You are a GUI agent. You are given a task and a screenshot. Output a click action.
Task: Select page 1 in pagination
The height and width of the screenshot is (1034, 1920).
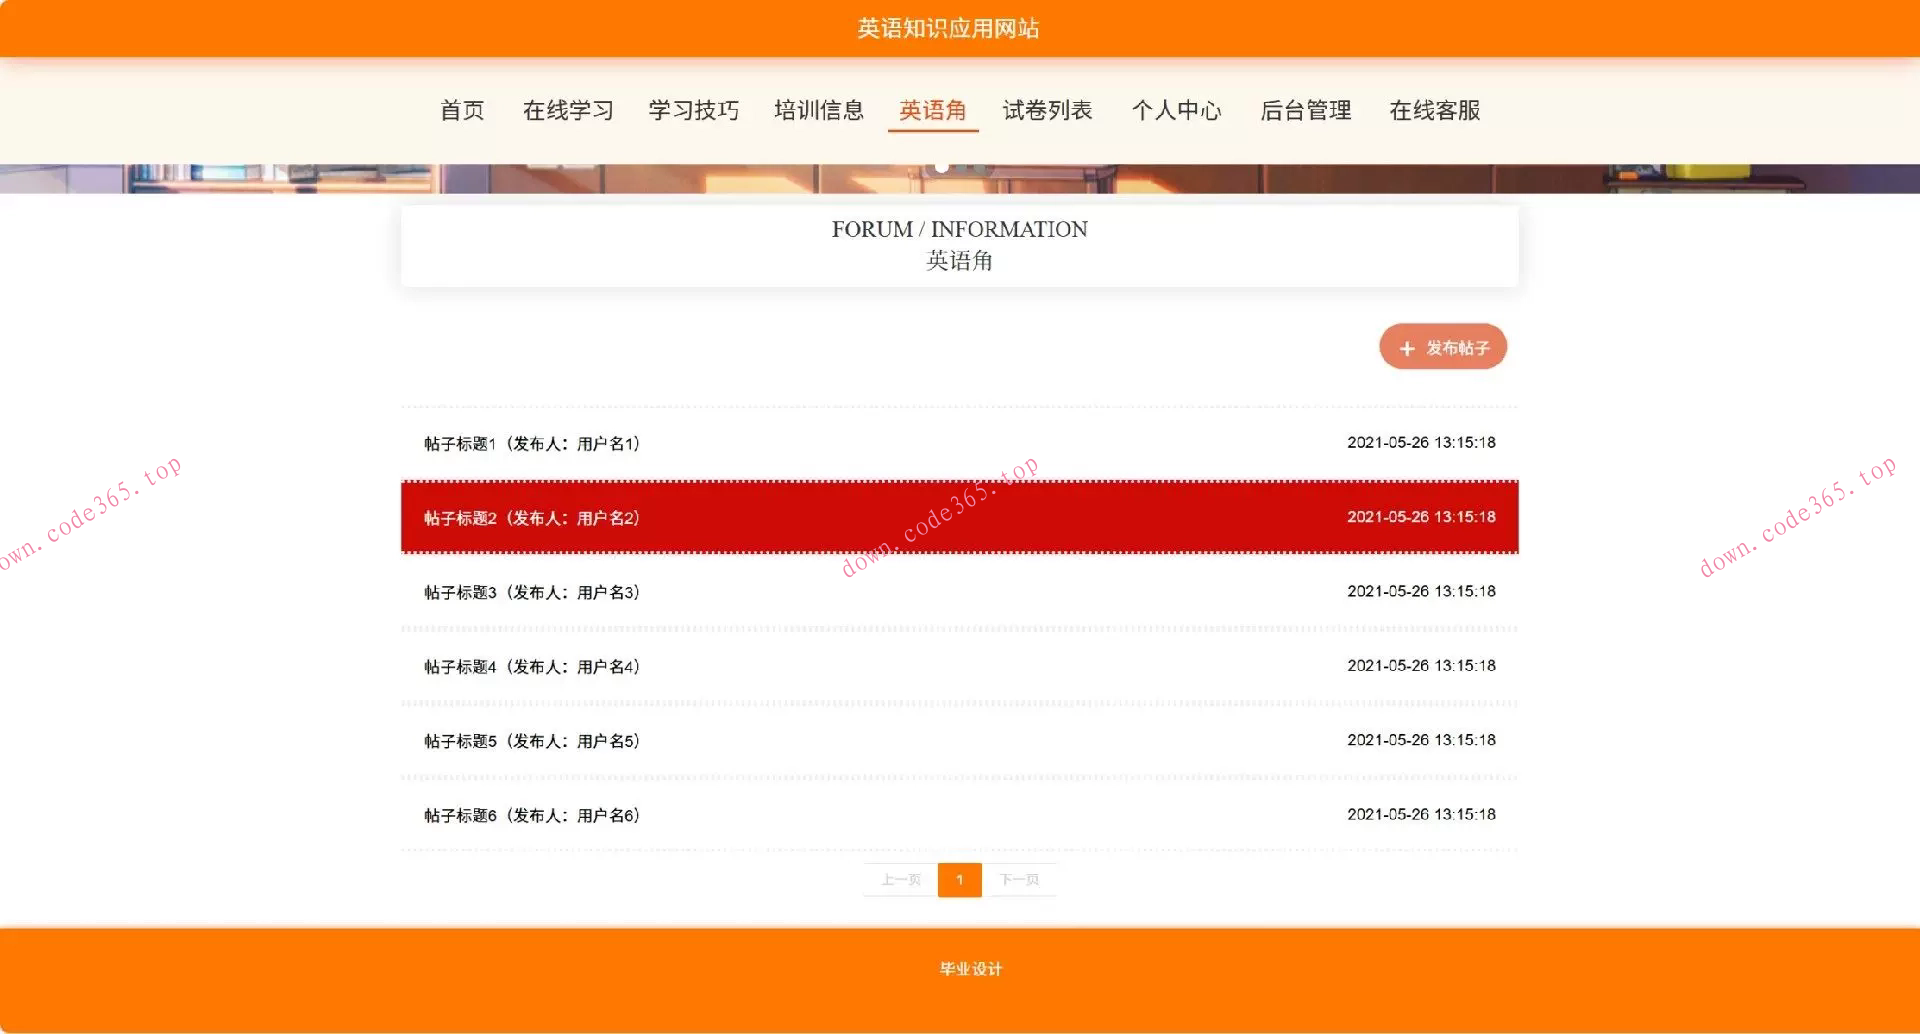[x=960, y=880]
